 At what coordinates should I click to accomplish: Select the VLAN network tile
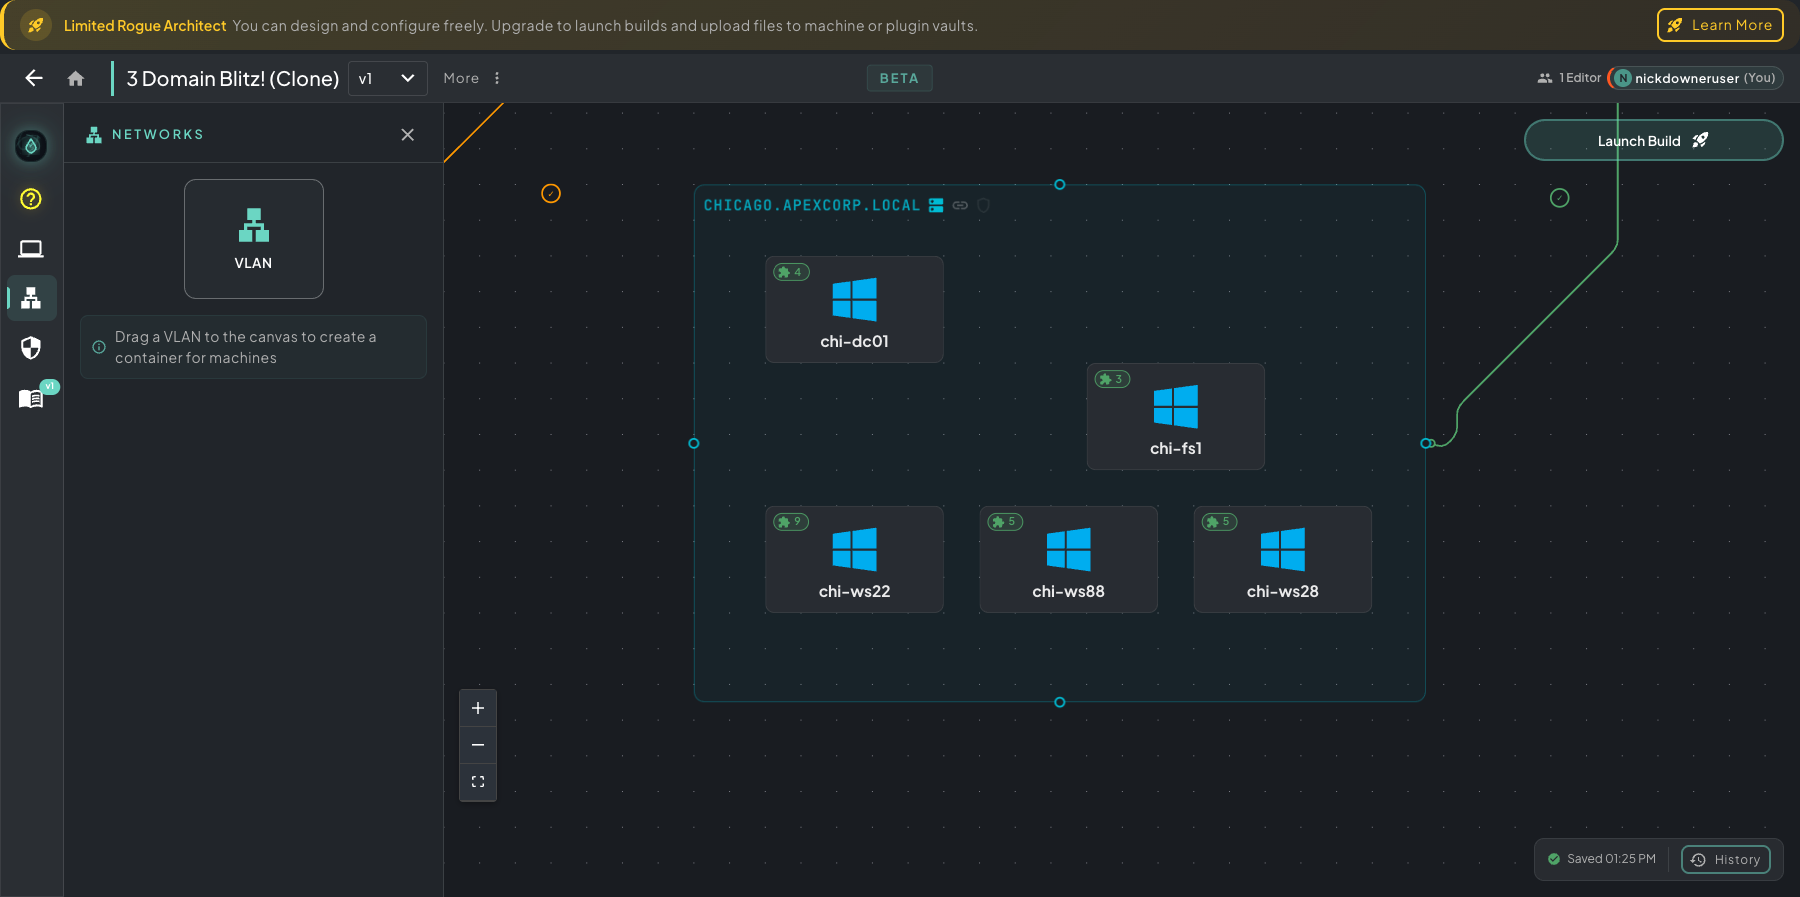254,239
